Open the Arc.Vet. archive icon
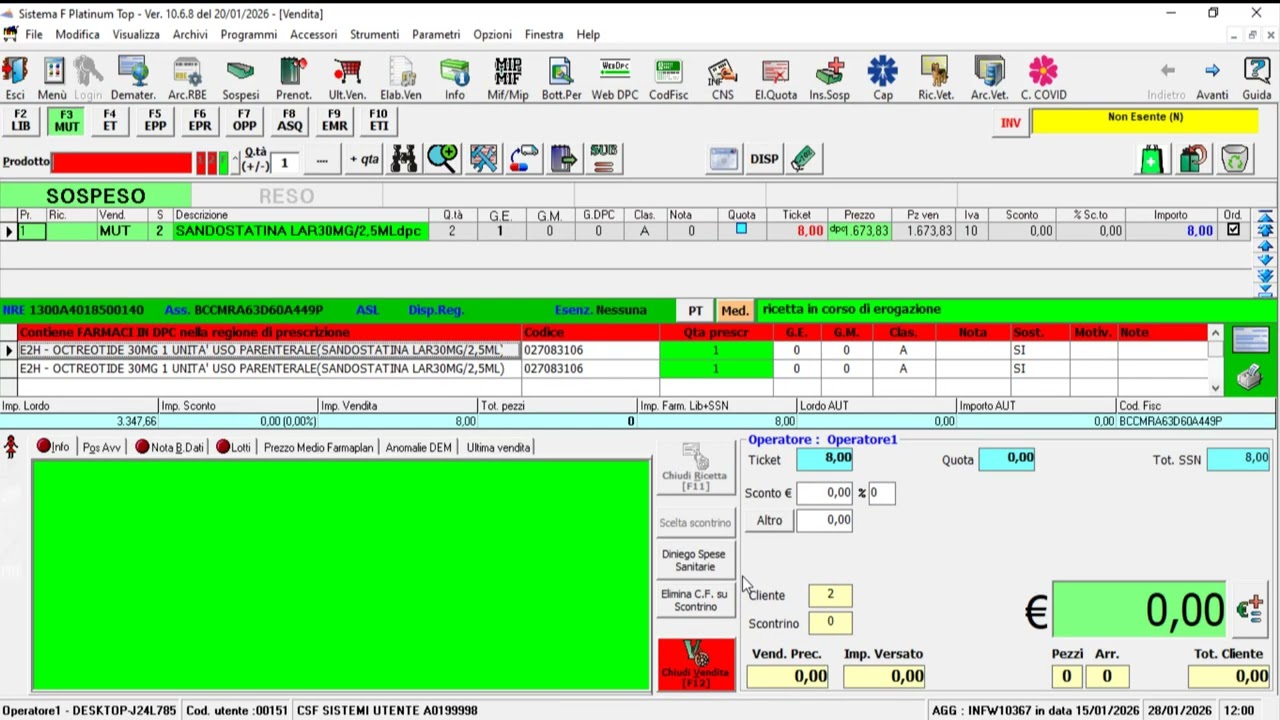1280x720 pixels. pyautogui.click(x=990, y=79)
